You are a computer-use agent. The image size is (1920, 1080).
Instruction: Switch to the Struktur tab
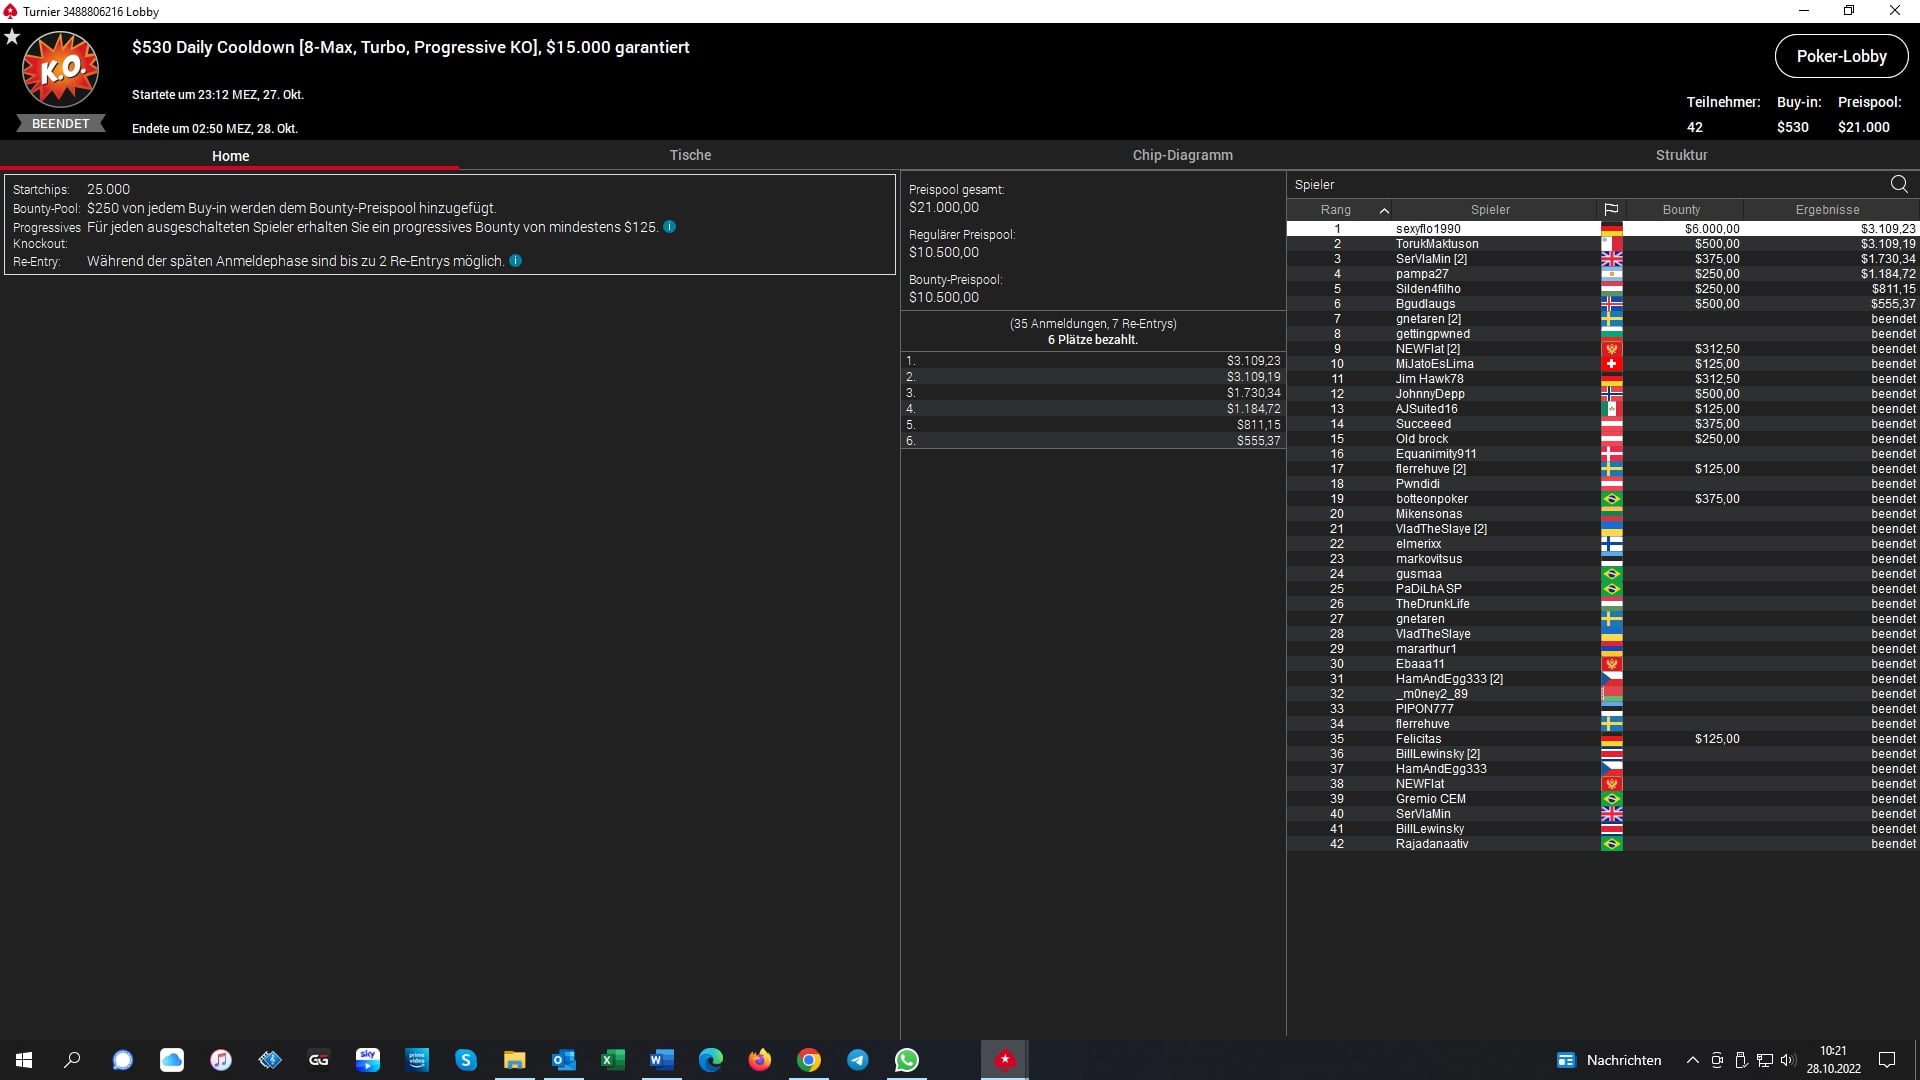[x=1681, y=155]
